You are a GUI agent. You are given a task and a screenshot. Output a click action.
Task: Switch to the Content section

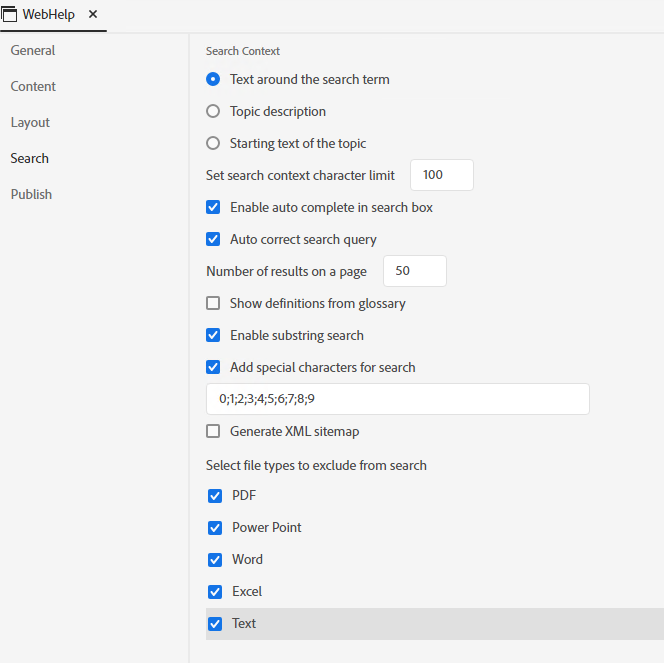33,87
